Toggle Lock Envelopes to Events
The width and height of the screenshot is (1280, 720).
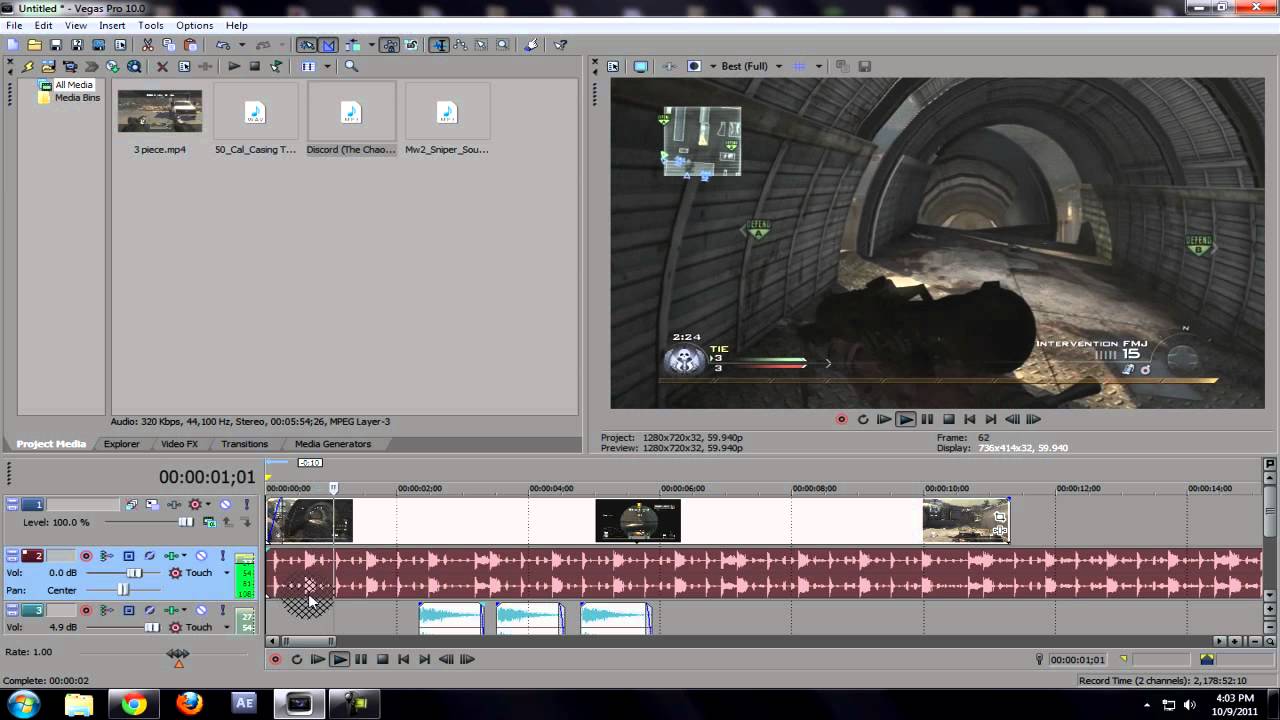(x=390, y=45)
